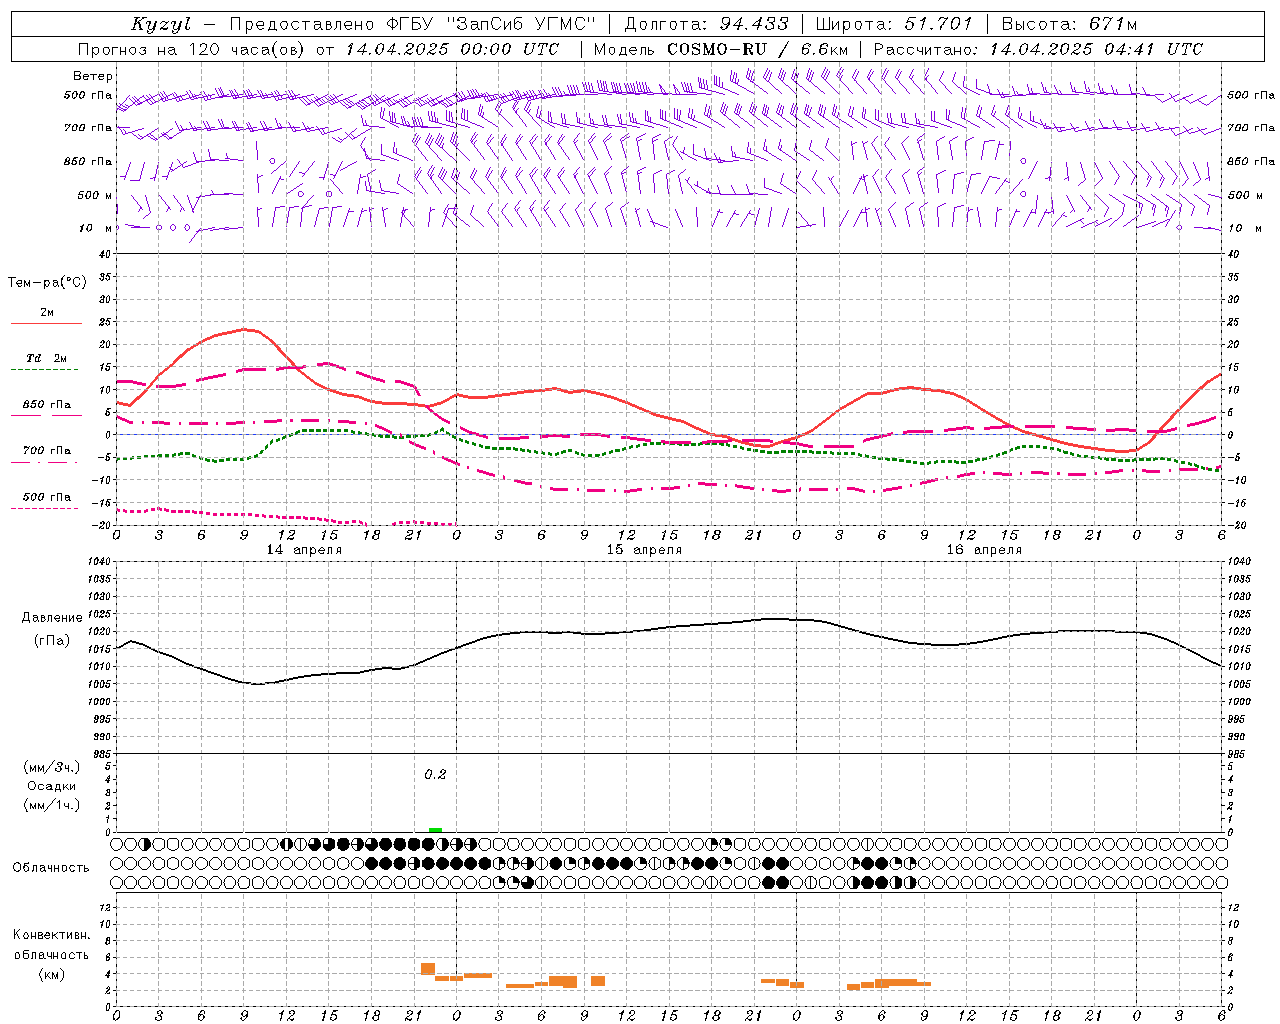Click the 'Давление' pressure panel label
Screen dimensions: 1280x1024
coord(52,618)
